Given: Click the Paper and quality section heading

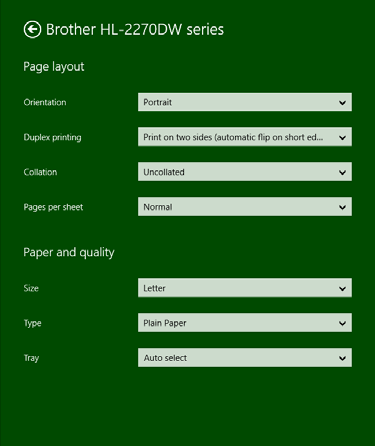Looking at the screenshot, I should tap(69, 252).
